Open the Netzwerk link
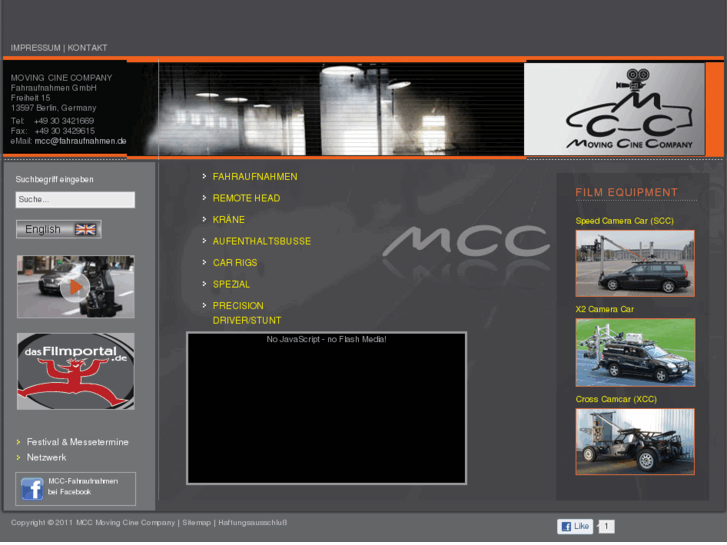Viewport: 727px width, 545px height. 46,457
